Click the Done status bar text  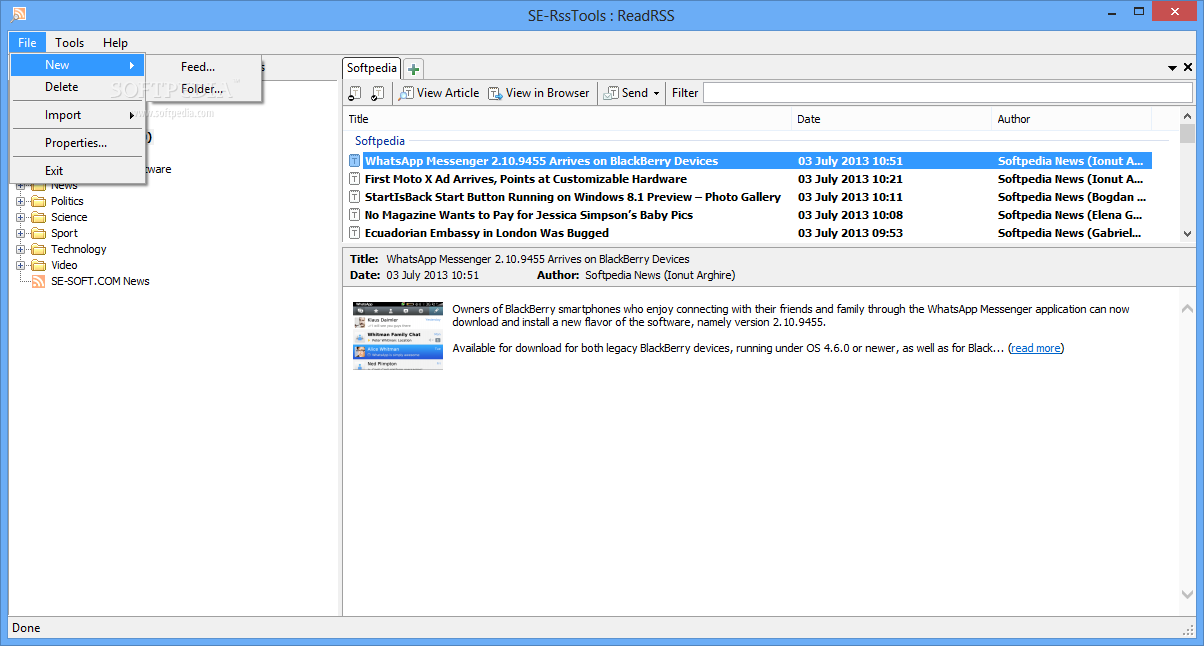[26, 628]
